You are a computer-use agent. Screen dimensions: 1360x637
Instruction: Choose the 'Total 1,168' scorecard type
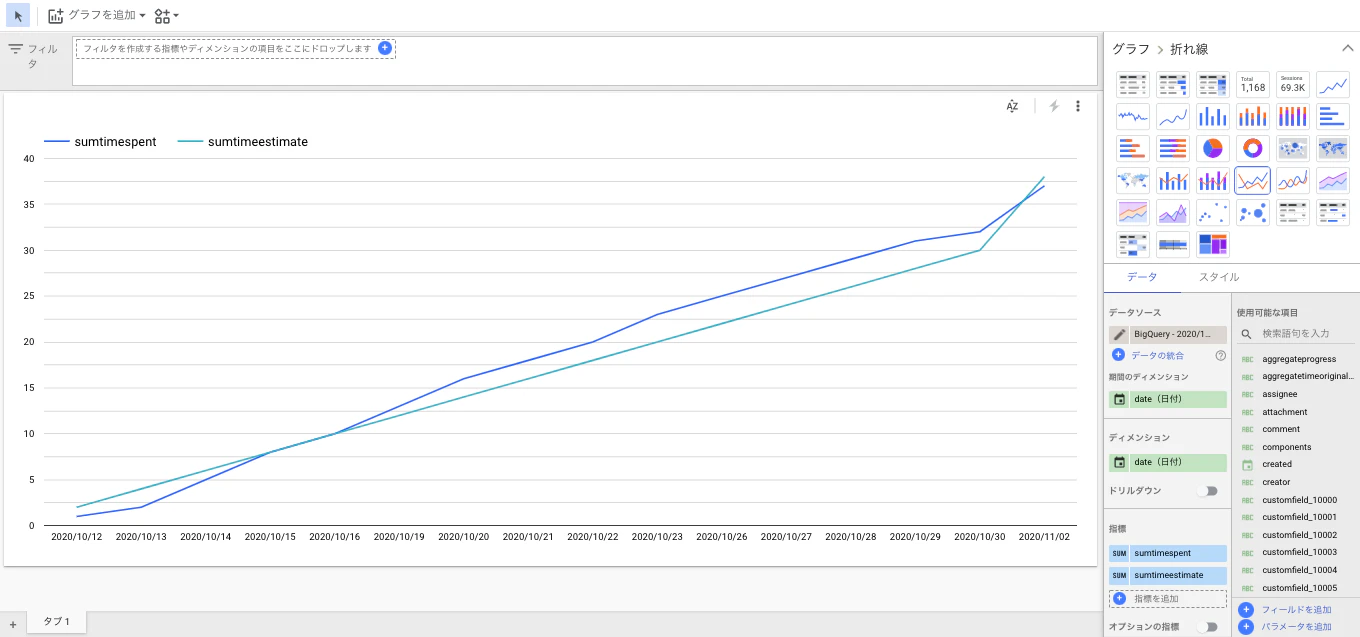pos(1253,84)
